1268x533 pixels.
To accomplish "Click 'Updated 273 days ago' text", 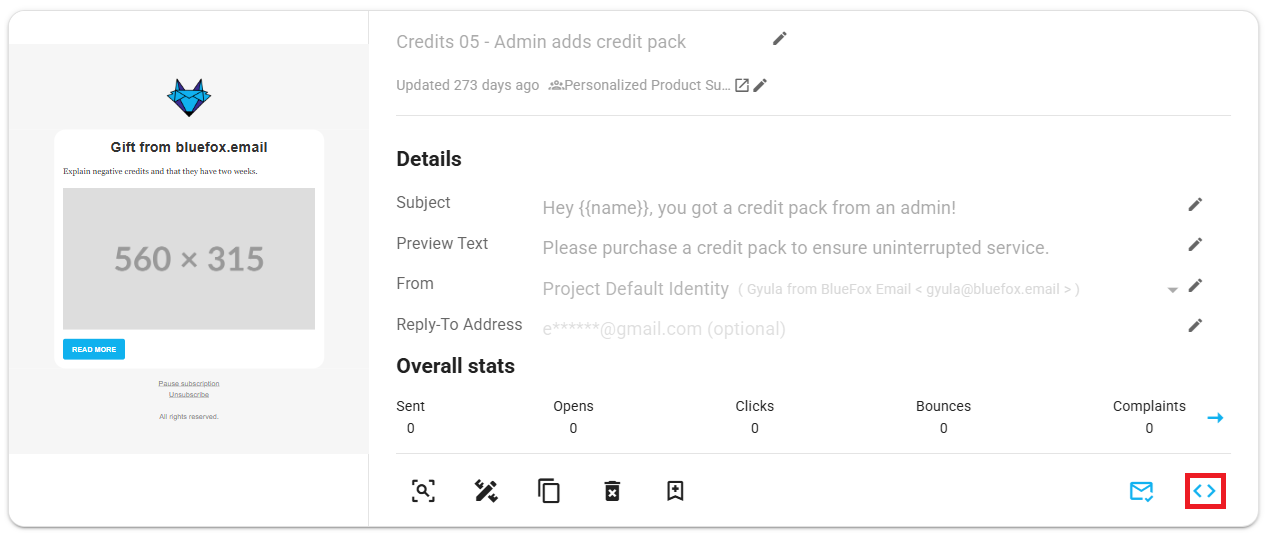I will [467, 86].
